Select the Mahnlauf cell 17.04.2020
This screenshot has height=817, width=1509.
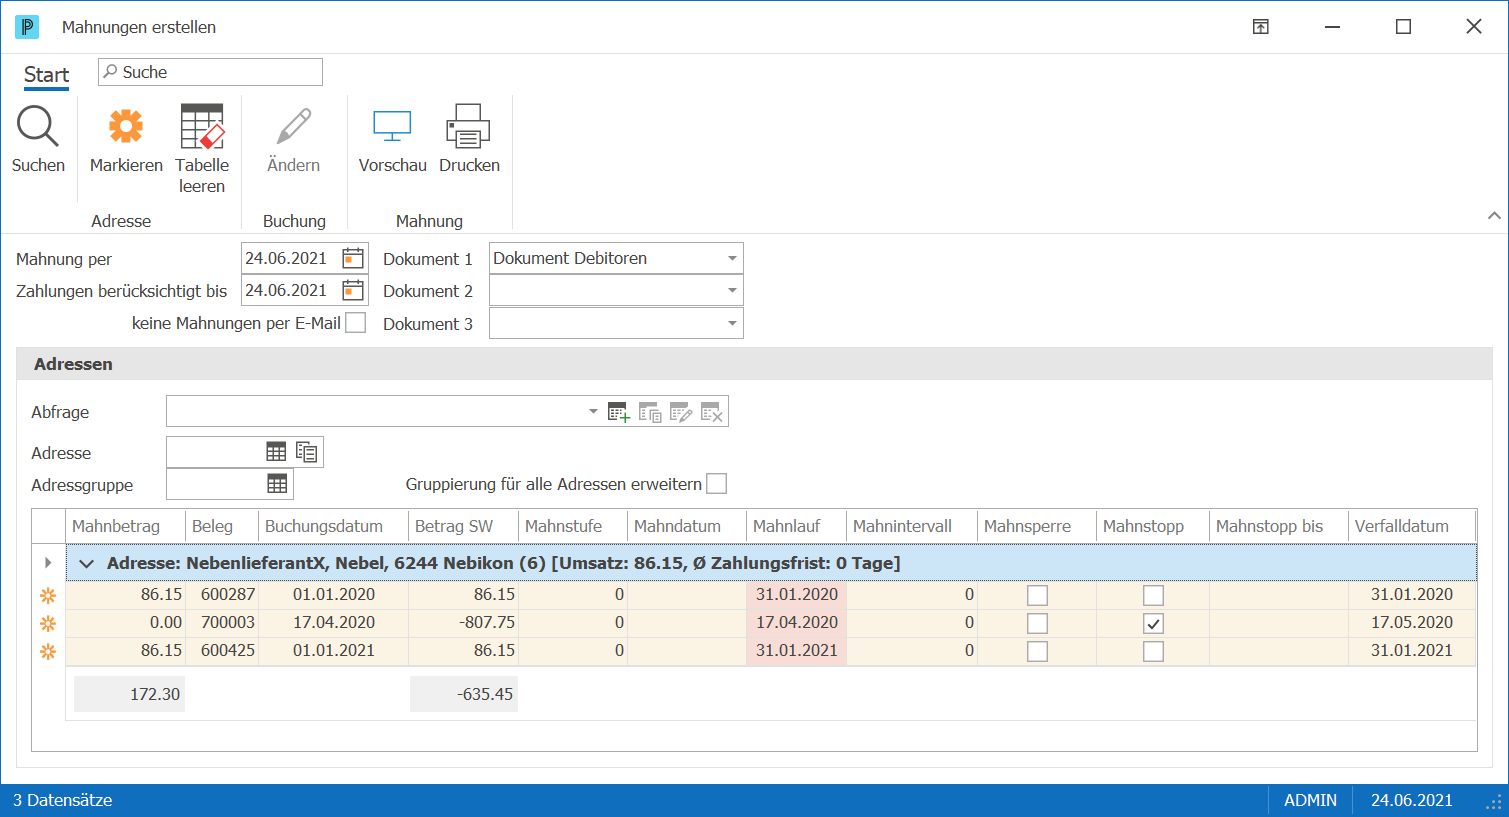[x=796, y=622]
